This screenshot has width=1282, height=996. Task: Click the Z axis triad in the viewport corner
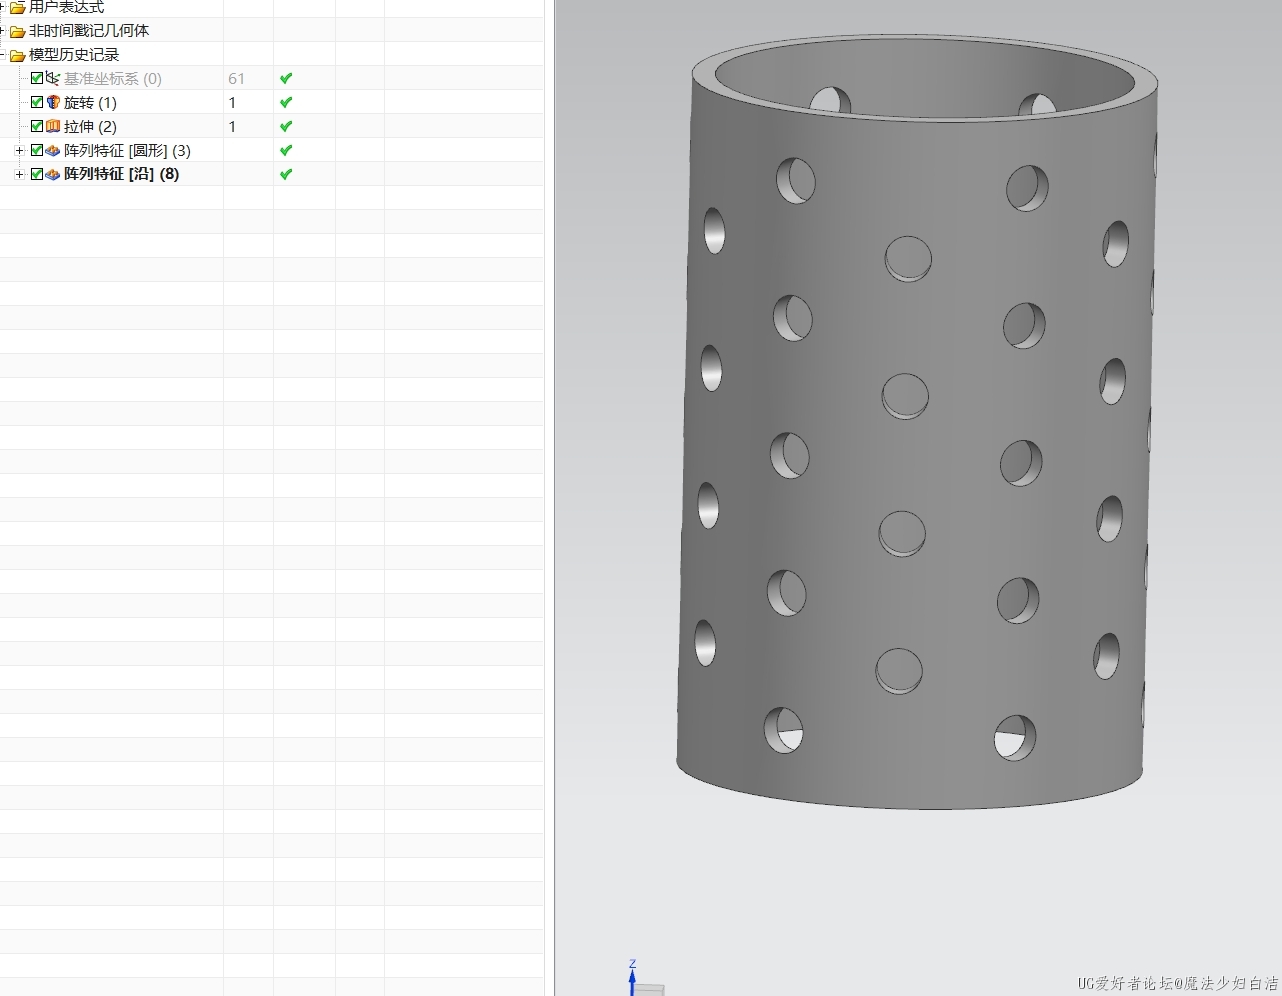coord(632,977)
